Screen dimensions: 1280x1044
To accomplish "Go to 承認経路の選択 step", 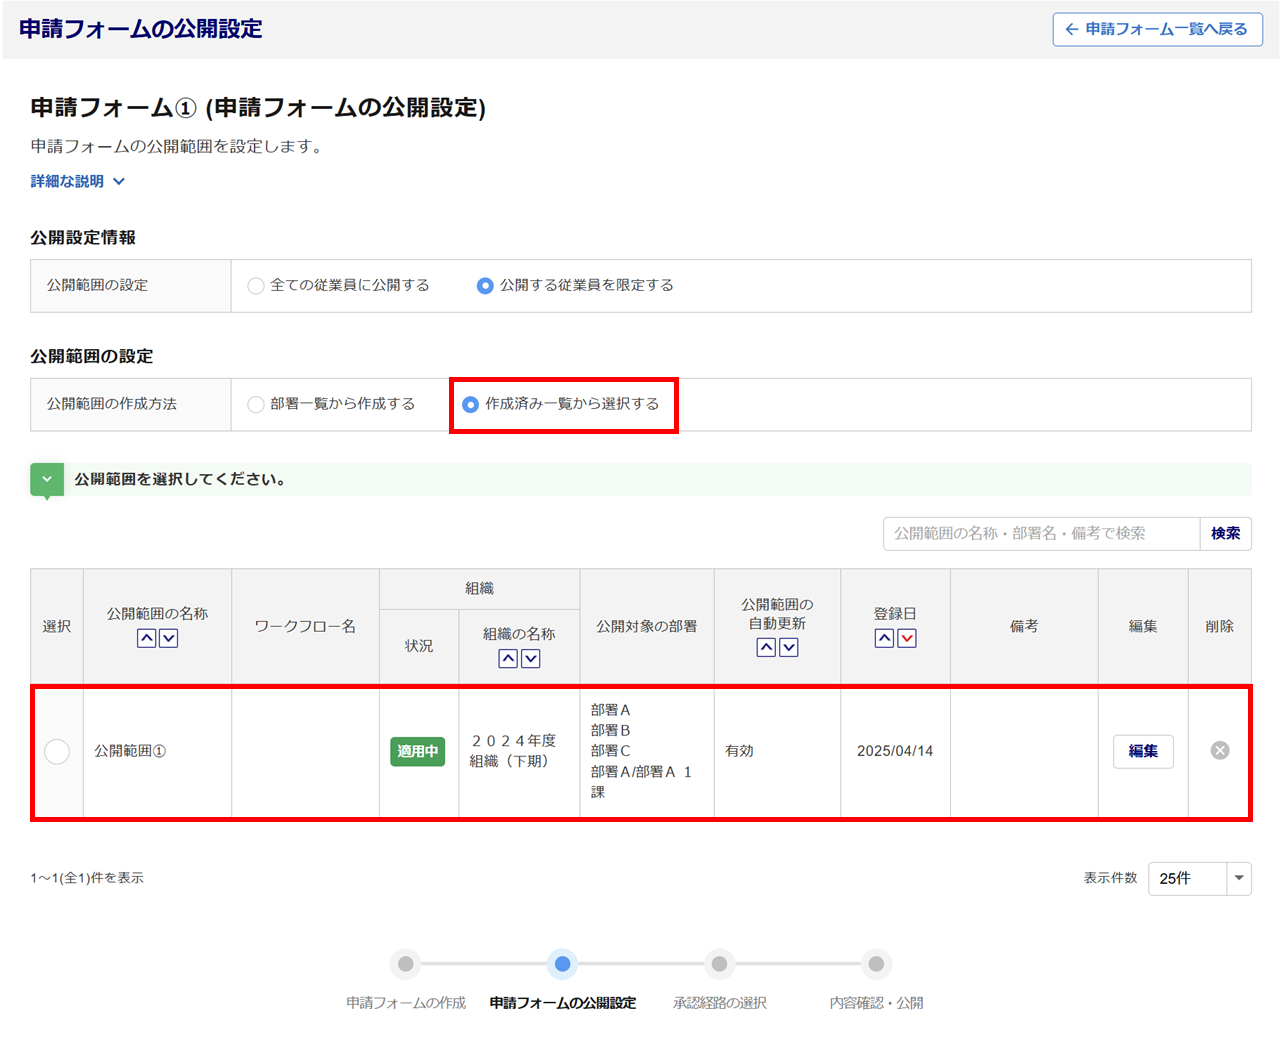I will coord(719,965).
